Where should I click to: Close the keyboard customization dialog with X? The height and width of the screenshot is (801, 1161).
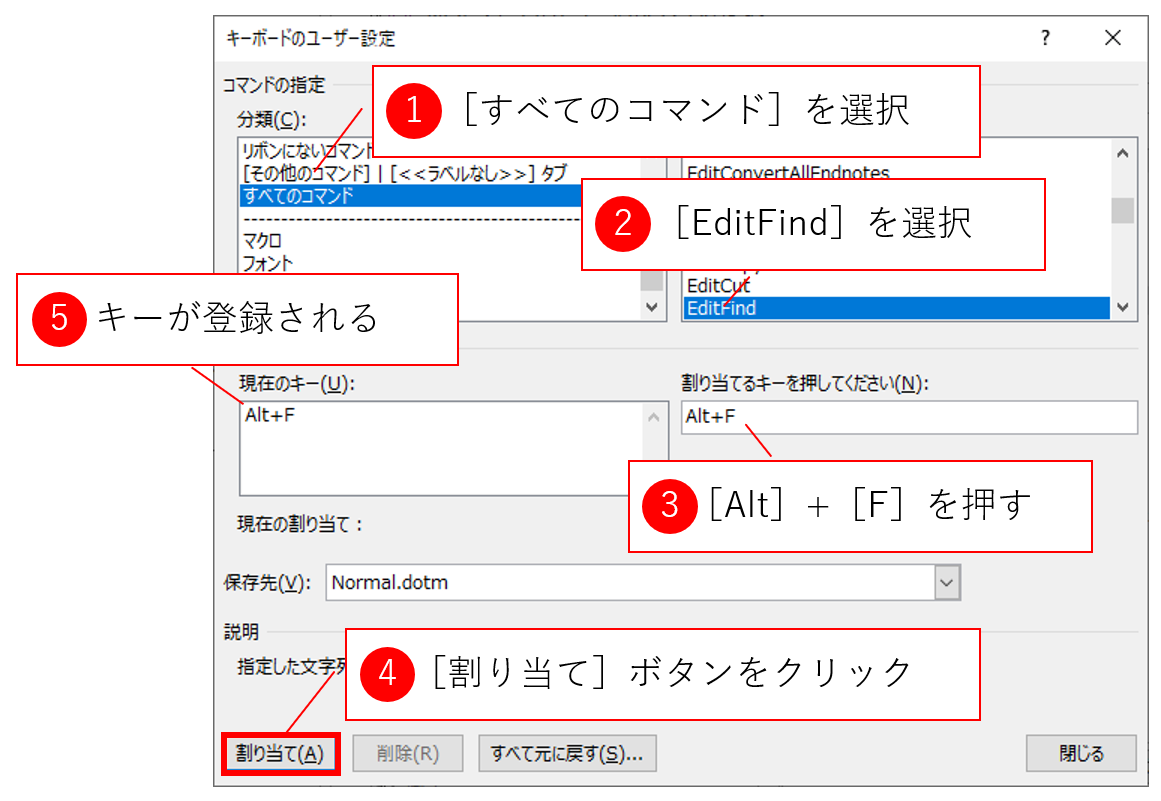point(1113,39)
